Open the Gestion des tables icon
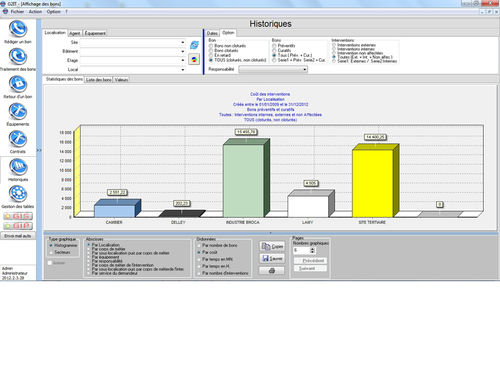This screenshot has width=500, height=375. 18,194
